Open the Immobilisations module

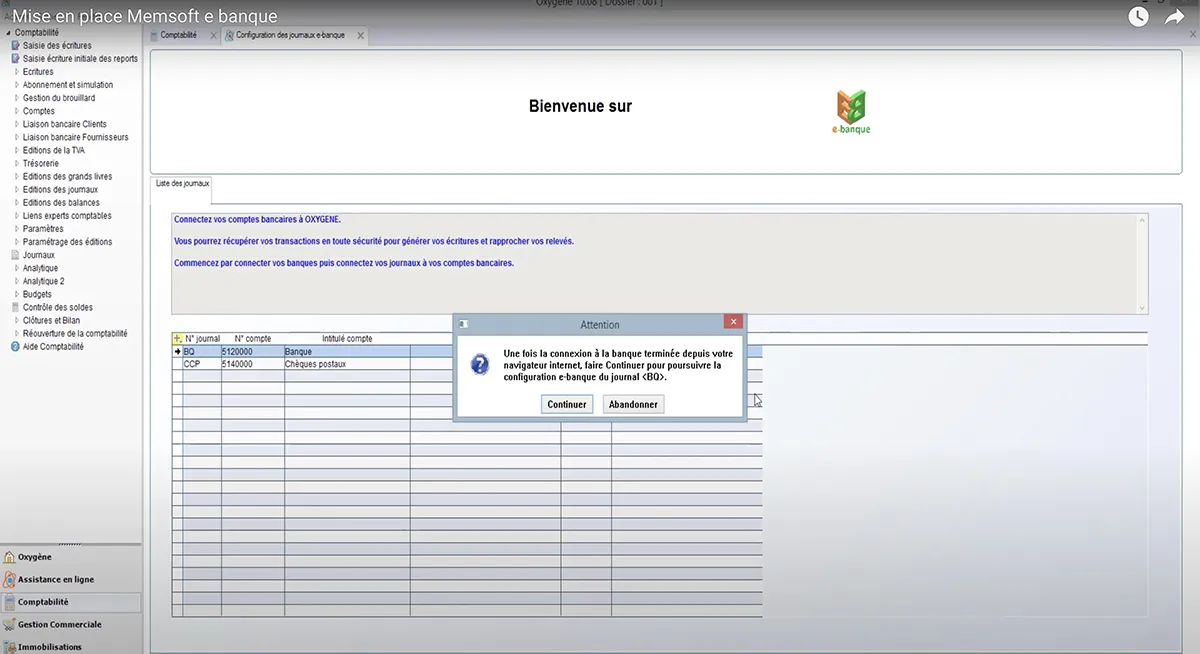pos(71,646)
